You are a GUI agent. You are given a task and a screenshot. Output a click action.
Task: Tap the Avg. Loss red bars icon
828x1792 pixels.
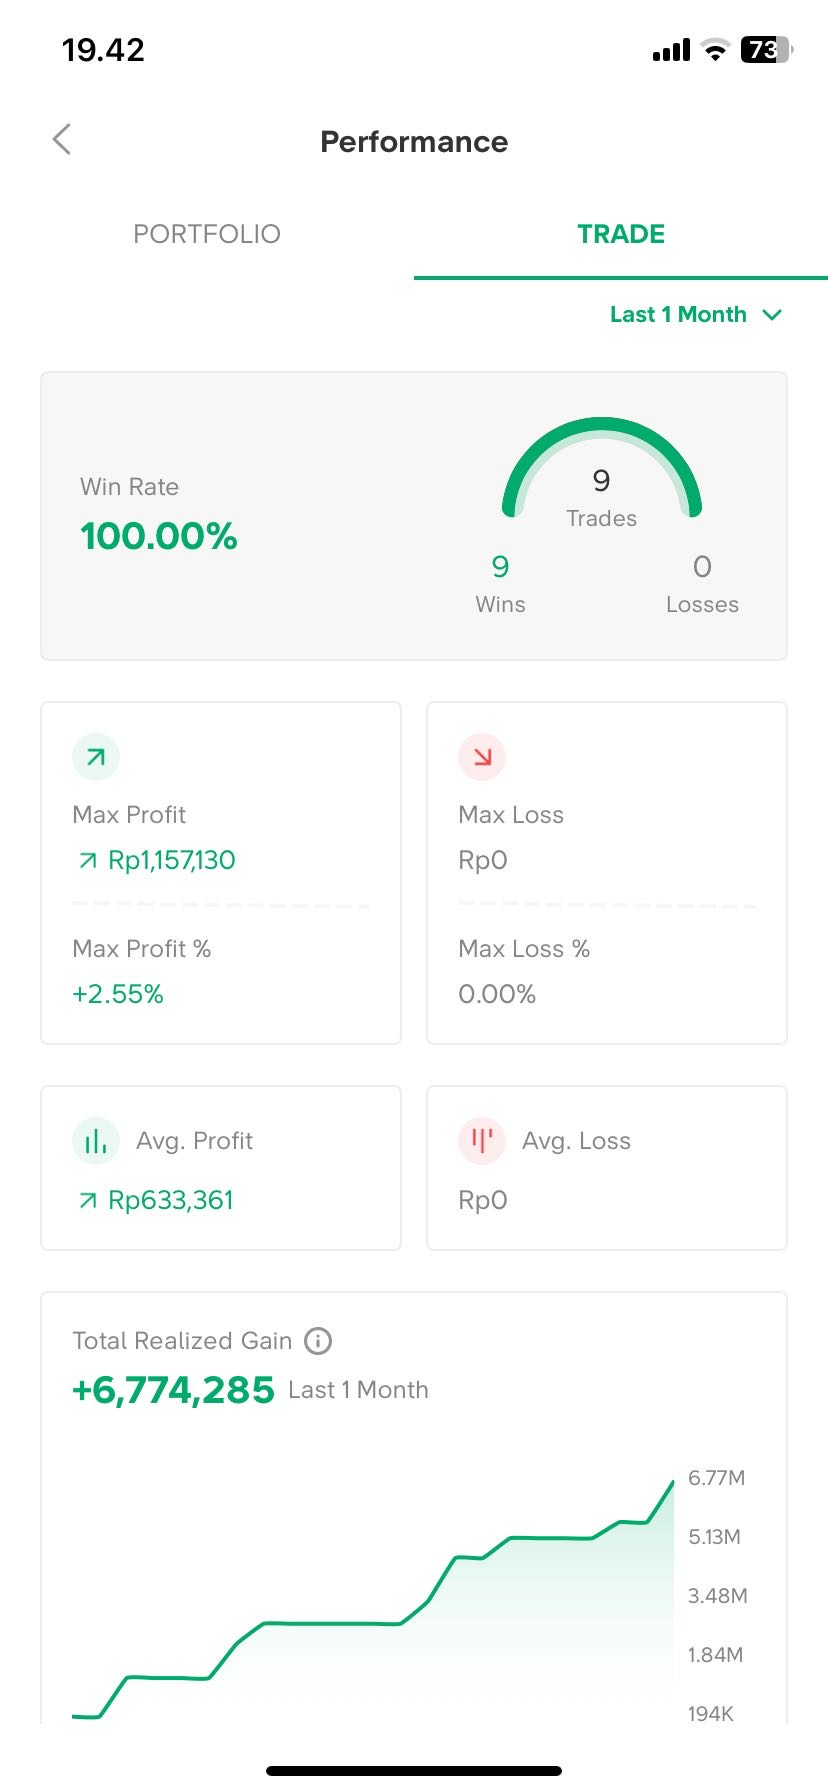(482, 1141)
